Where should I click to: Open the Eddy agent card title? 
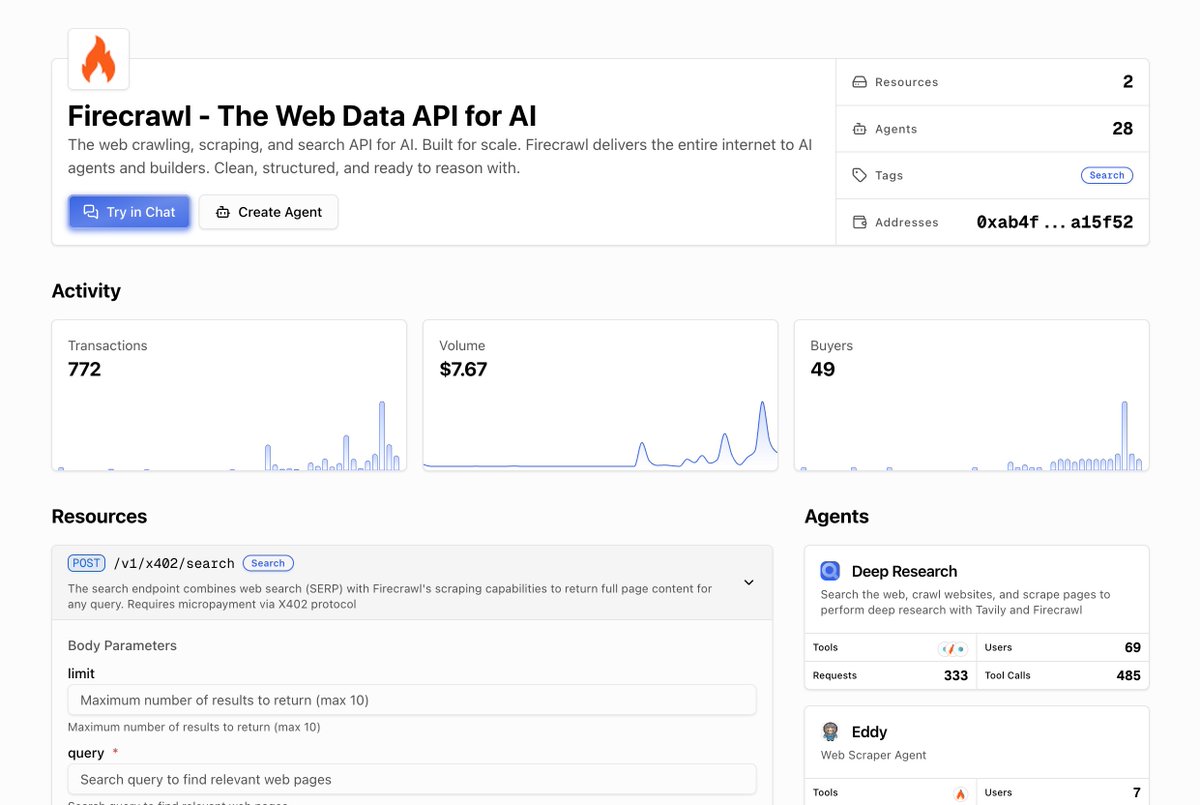click(869, 732)
